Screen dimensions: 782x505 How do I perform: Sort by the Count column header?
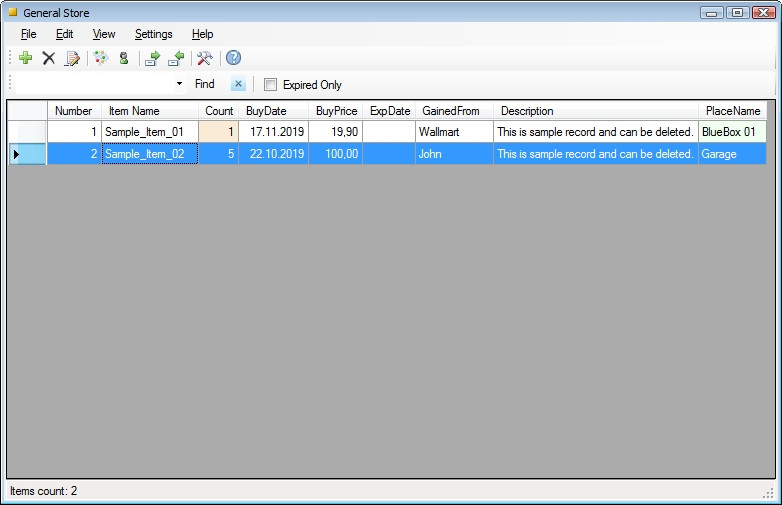click(x=218, y=111)
